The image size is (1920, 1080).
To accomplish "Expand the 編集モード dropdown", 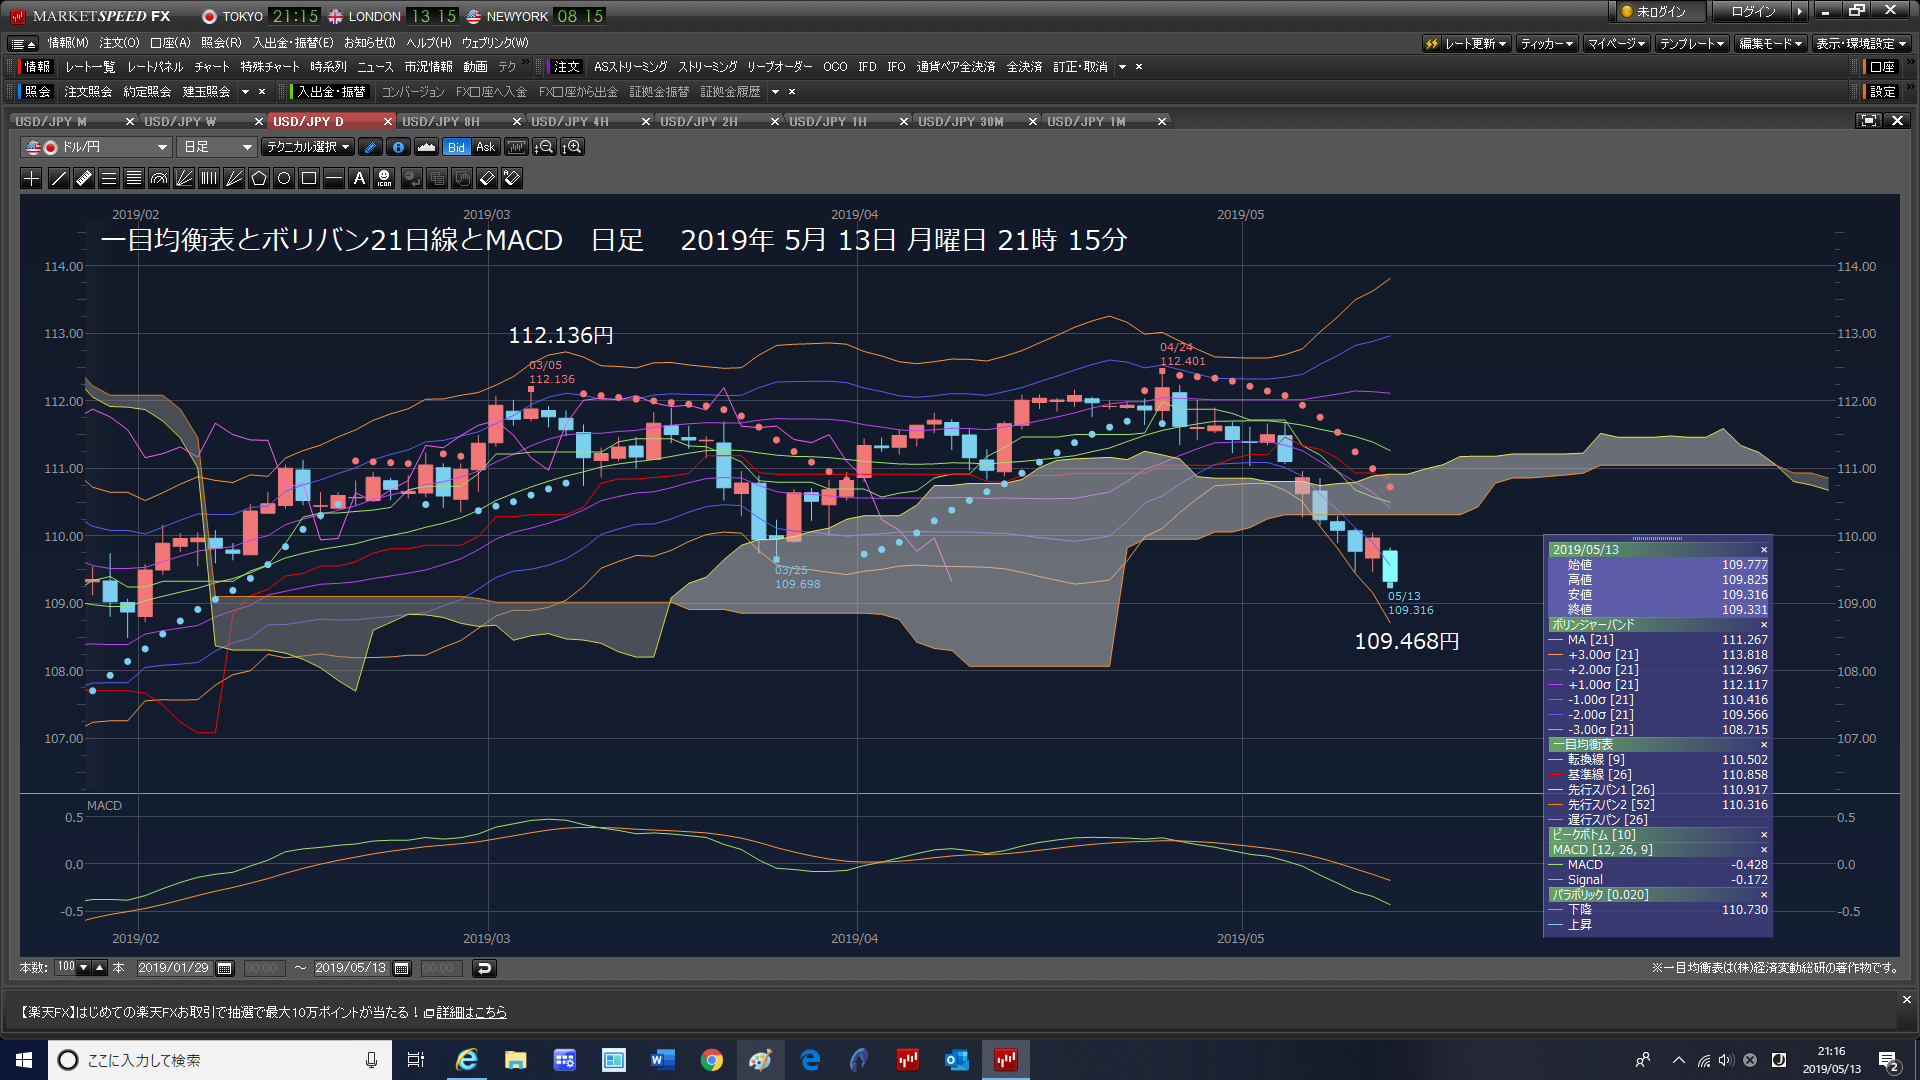I will pos(1770,44).
